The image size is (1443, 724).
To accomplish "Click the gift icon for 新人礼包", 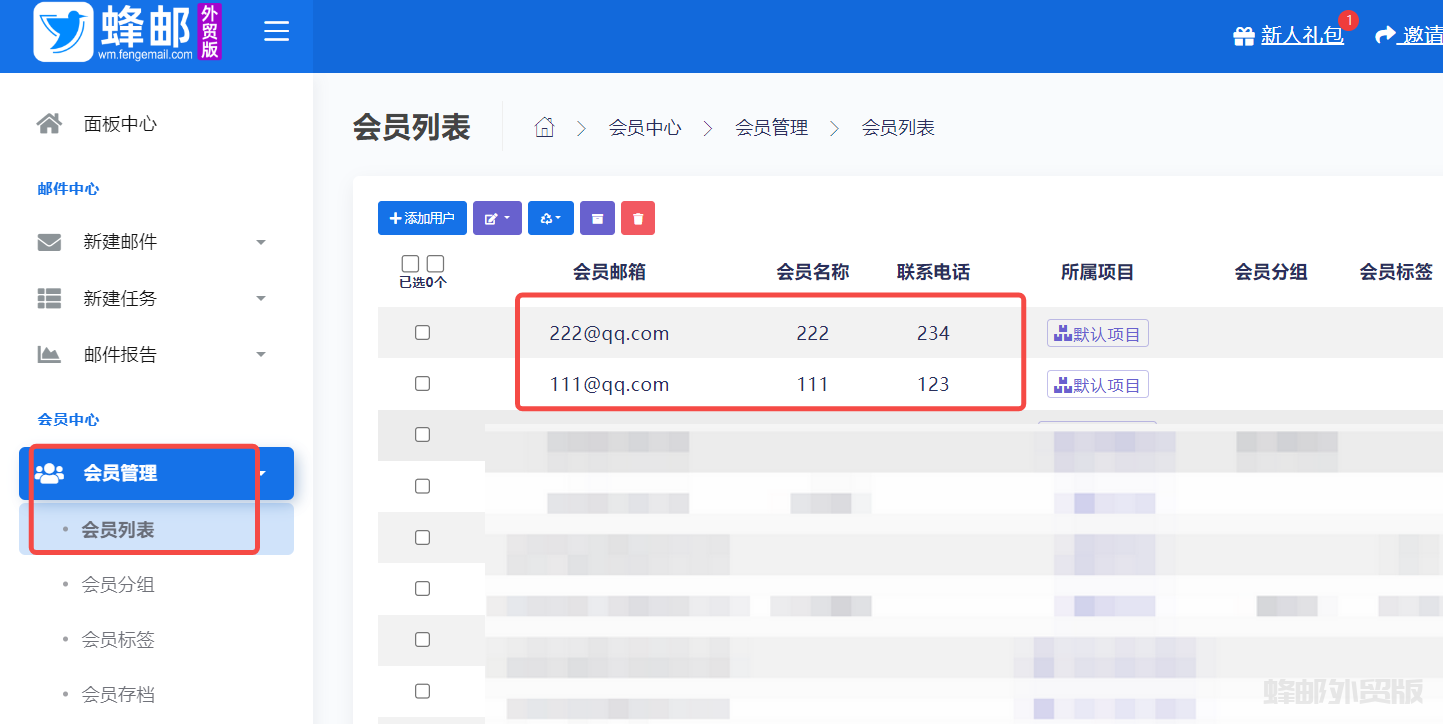I will 1243,36.
